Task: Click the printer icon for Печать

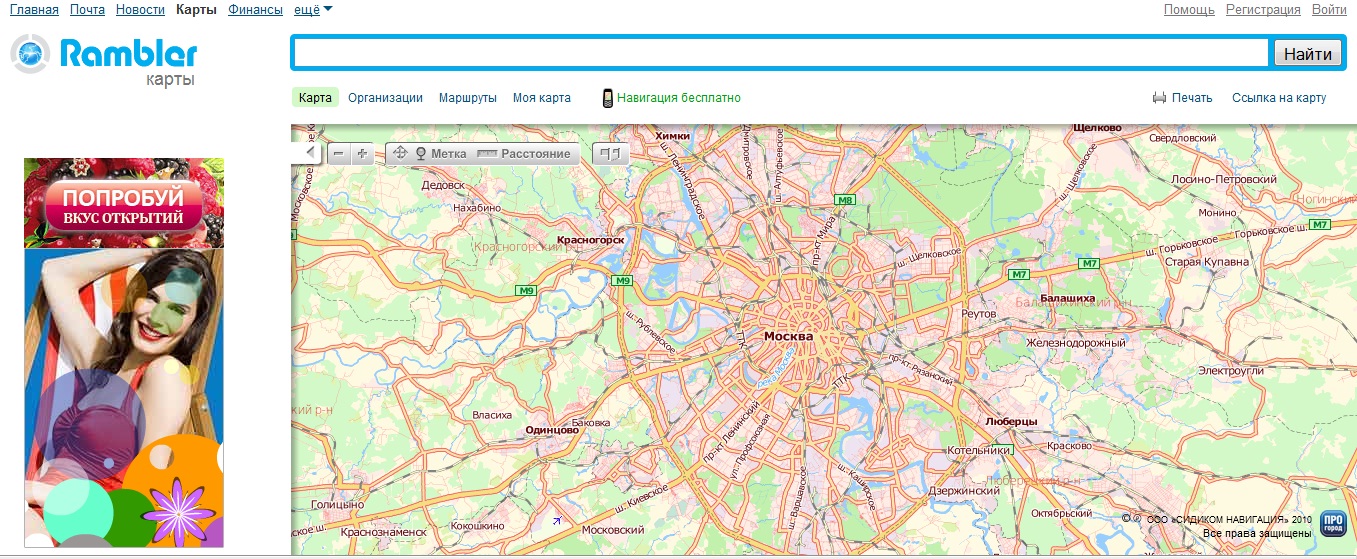Action: click(1159, 98)
